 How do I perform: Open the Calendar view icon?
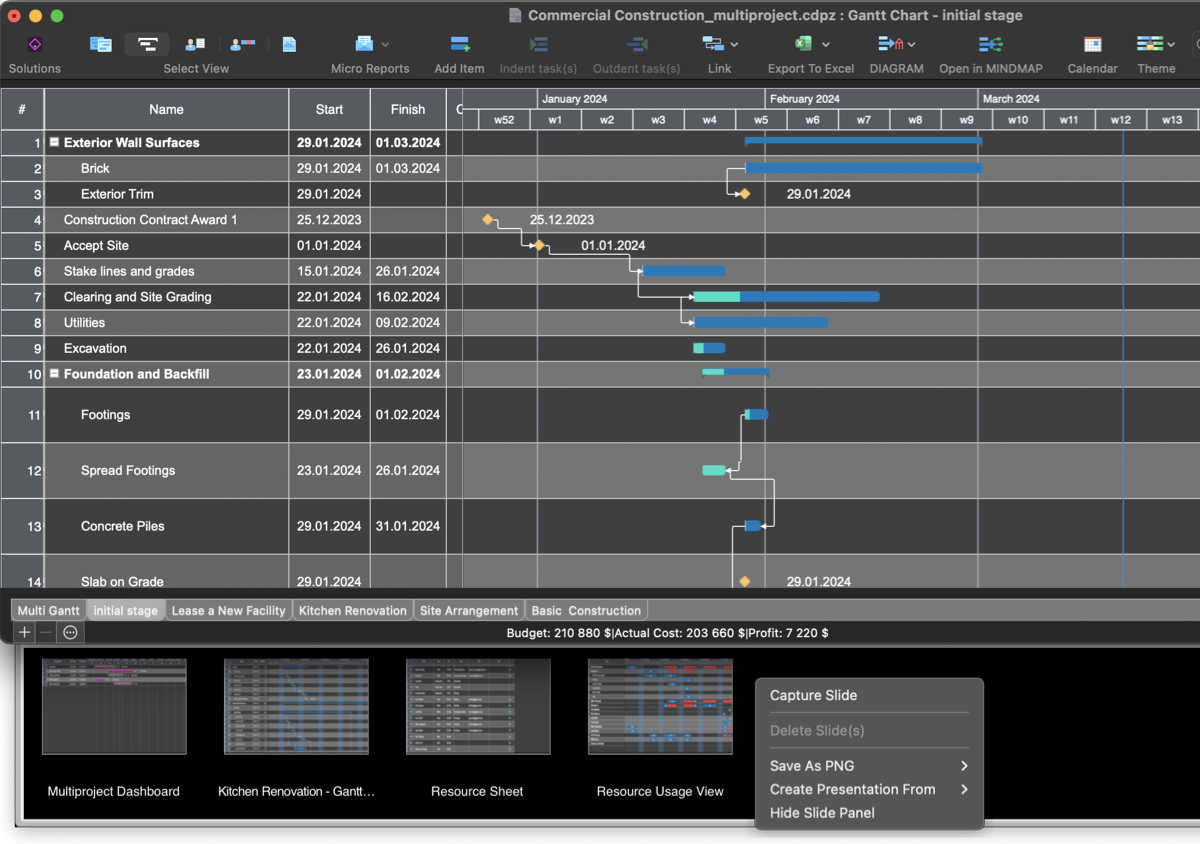1092,44
